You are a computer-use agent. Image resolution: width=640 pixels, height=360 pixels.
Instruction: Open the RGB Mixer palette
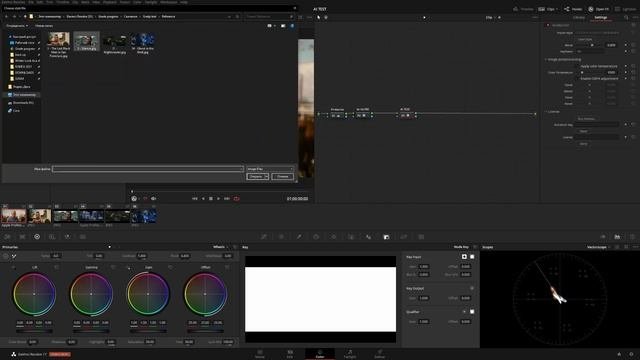tap(67, 237)
